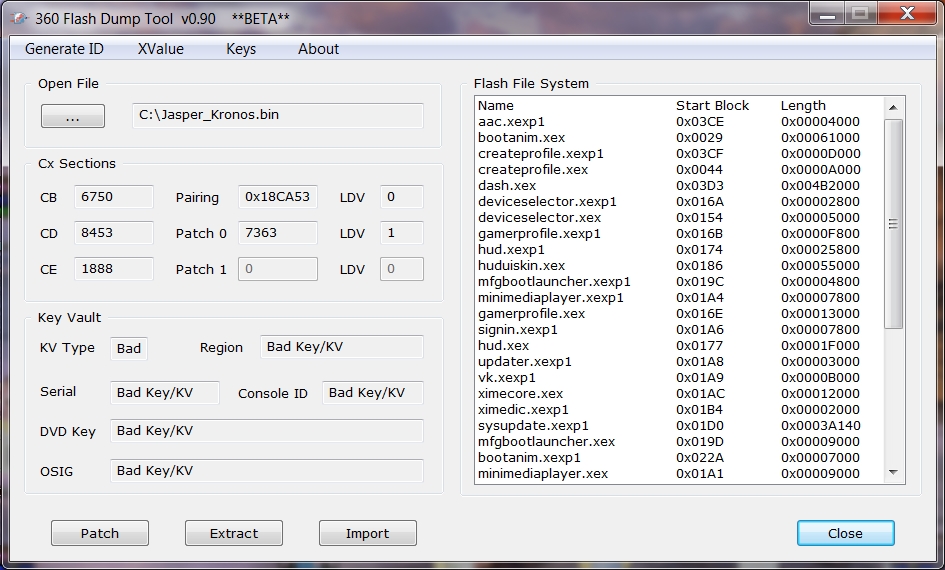The image size is (945, 570).
Task: Click the Patch 1 field
Action: (278, 269)
